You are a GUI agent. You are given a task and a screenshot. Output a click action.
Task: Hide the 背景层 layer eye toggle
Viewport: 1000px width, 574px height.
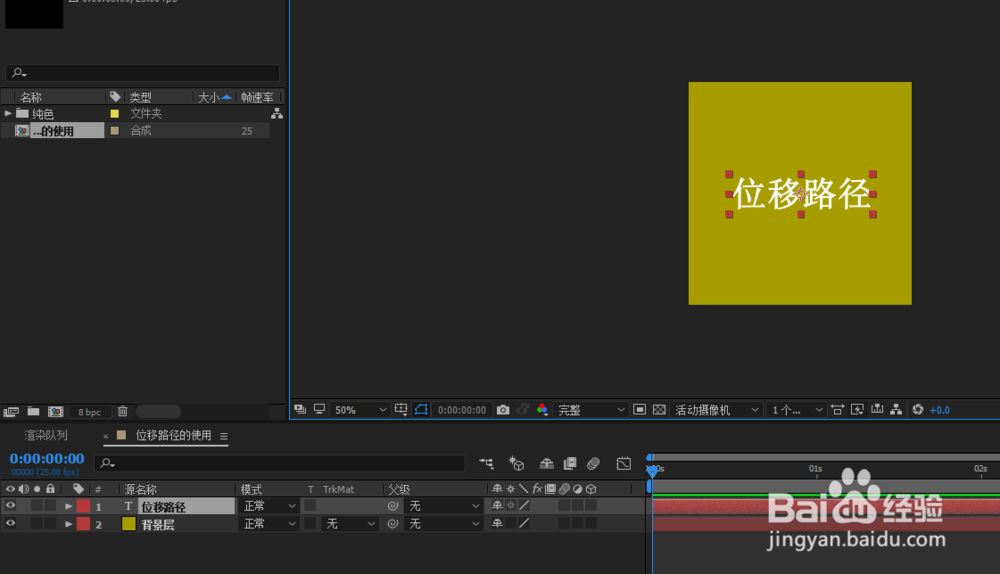10,524
